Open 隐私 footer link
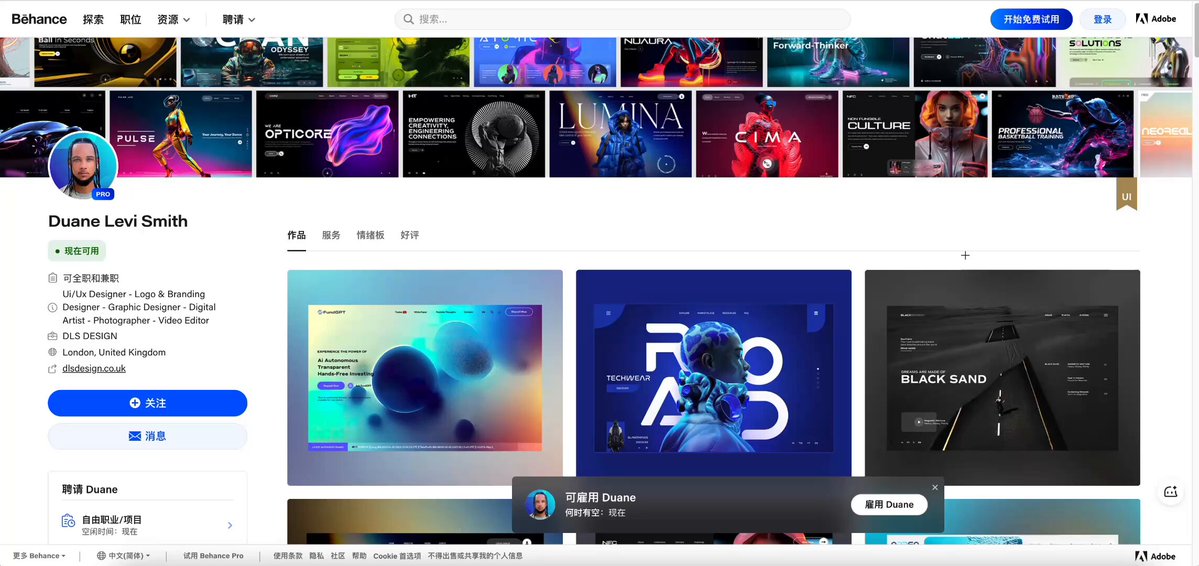Viewport: 1199px width, 566px height. click(x=317, y=556)
